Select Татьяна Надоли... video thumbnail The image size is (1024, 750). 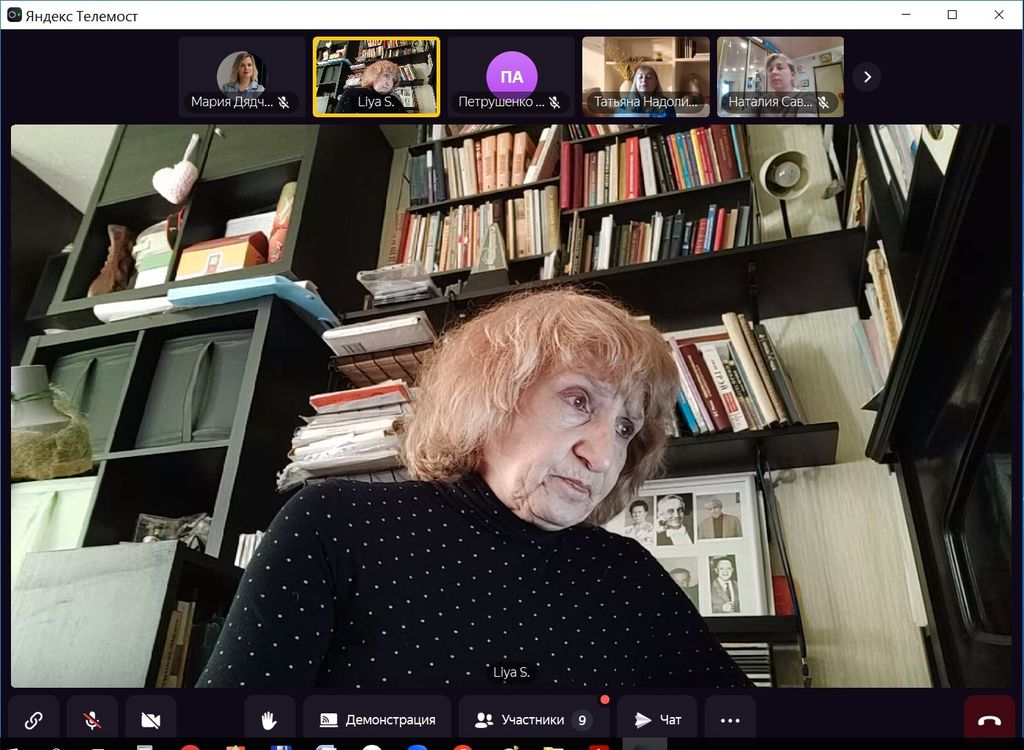[x=646, y=76]
